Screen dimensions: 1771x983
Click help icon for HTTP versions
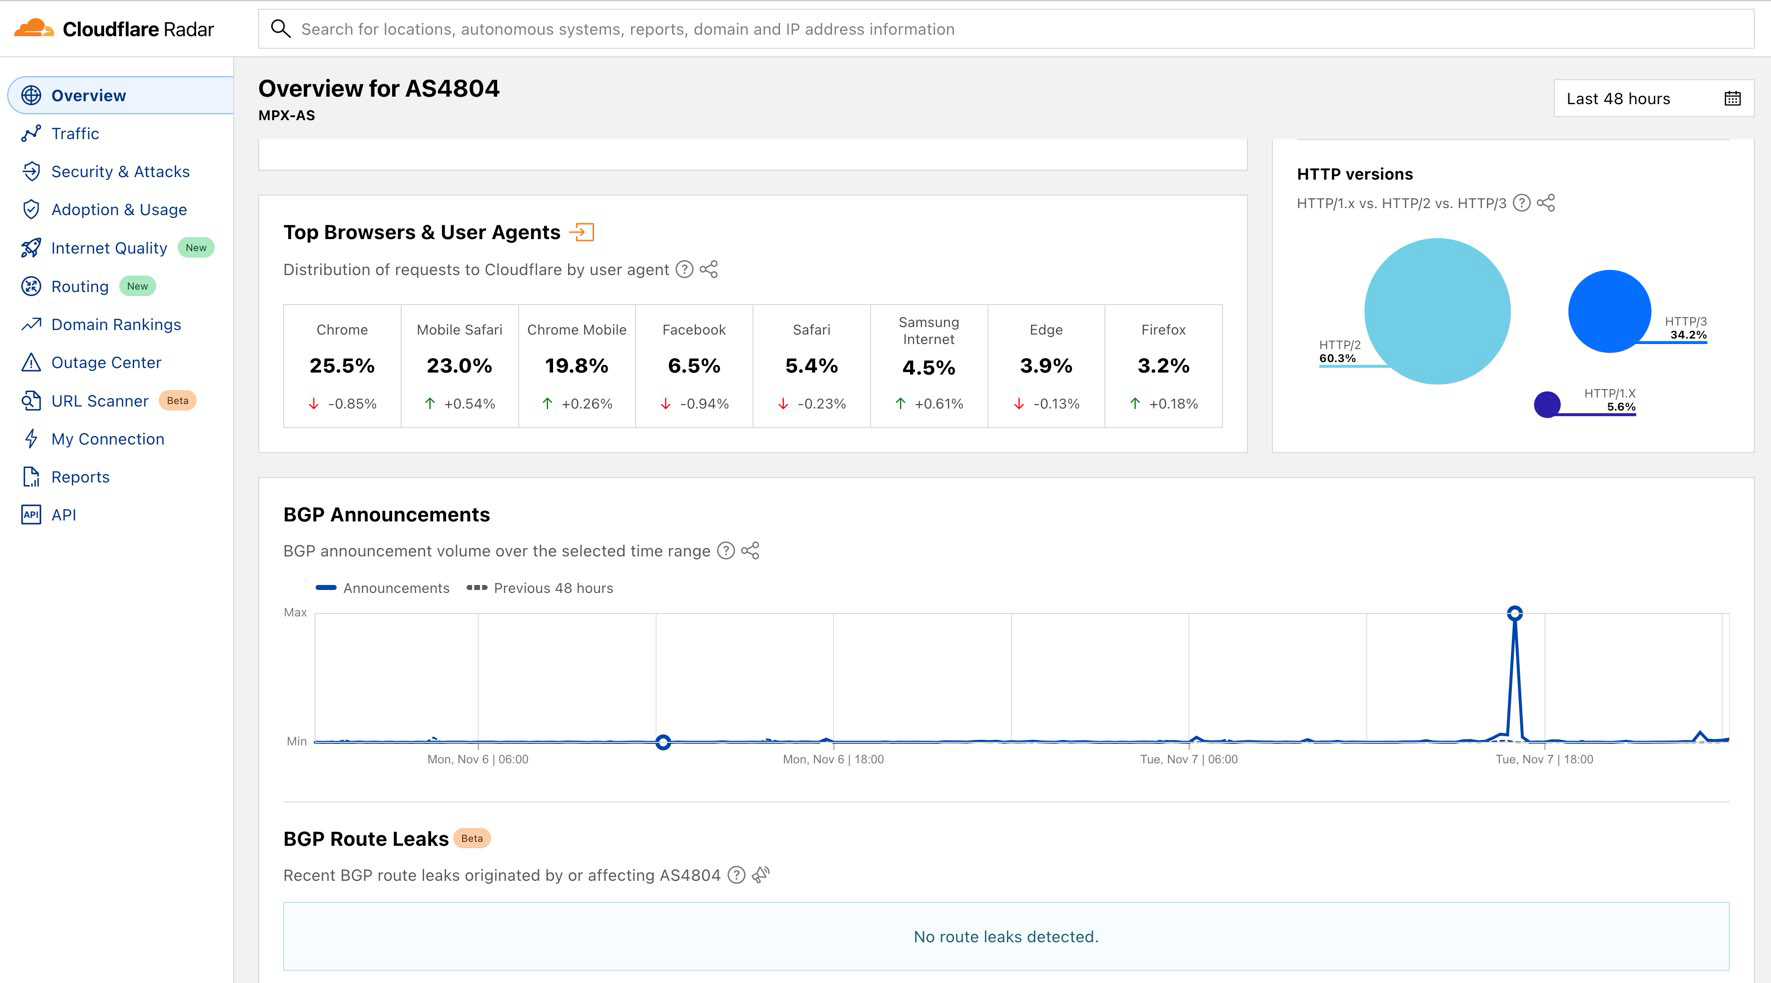coord(1522,203)
